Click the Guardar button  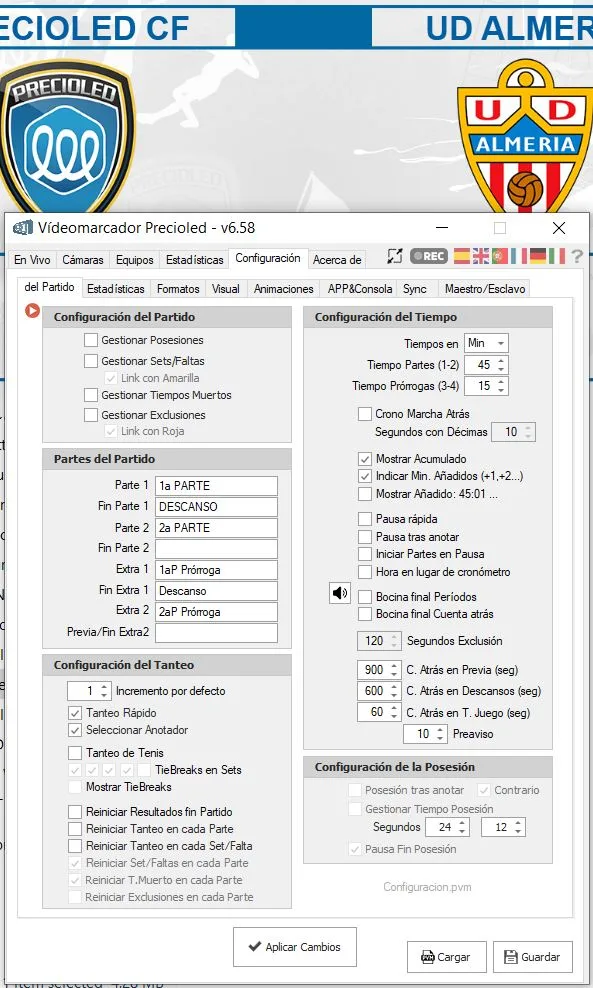point(533,957)
